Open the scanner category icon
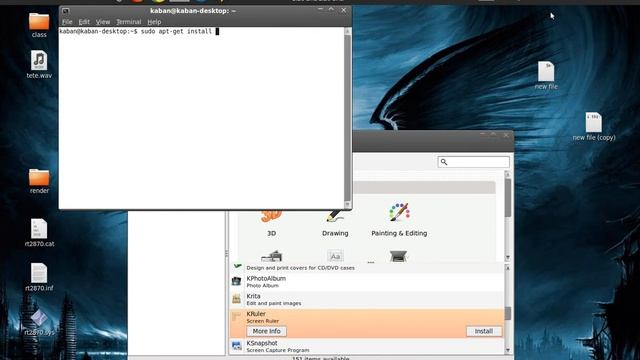The height and width of the screenshot is (360, 640). (x=398, y=256)
